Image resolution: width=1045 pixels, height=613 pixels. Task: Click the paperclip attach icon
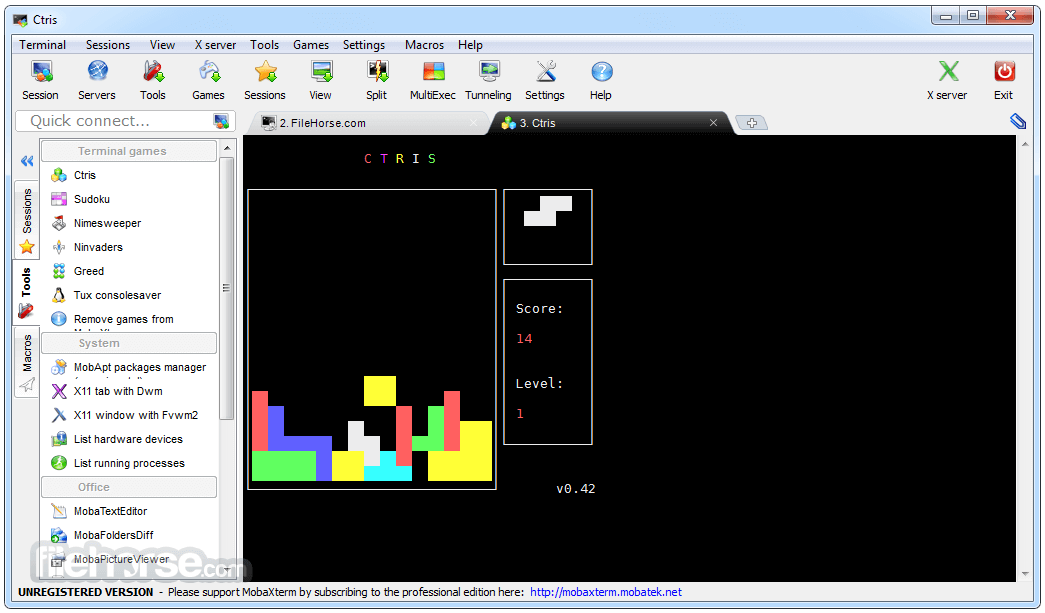[1018, 121]
